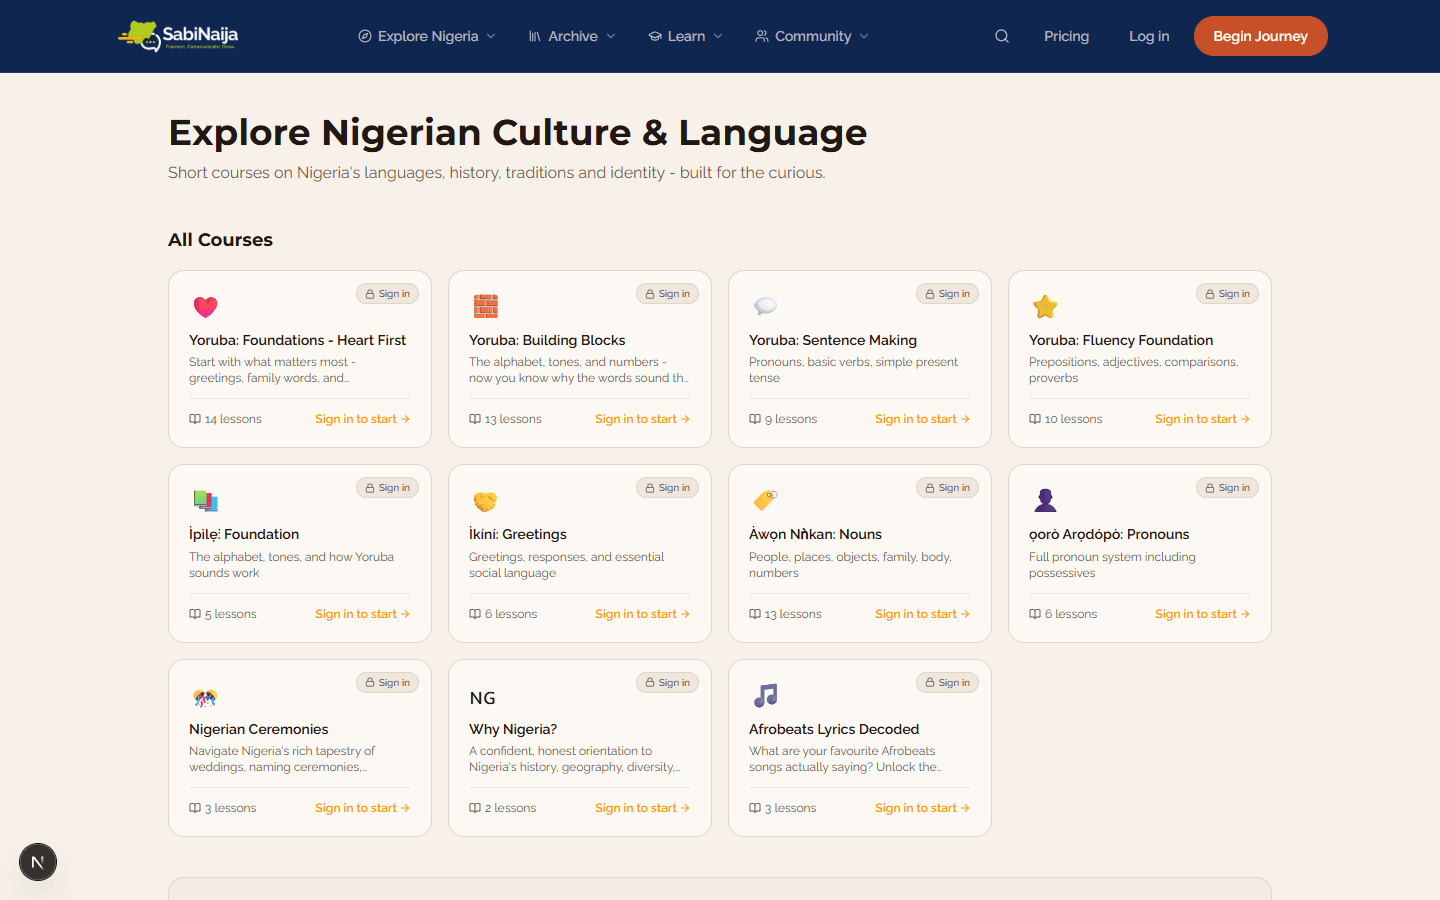Click the All Courses heading
Viewport: 1440px width, 900px height.
click(x=220, y=240)
